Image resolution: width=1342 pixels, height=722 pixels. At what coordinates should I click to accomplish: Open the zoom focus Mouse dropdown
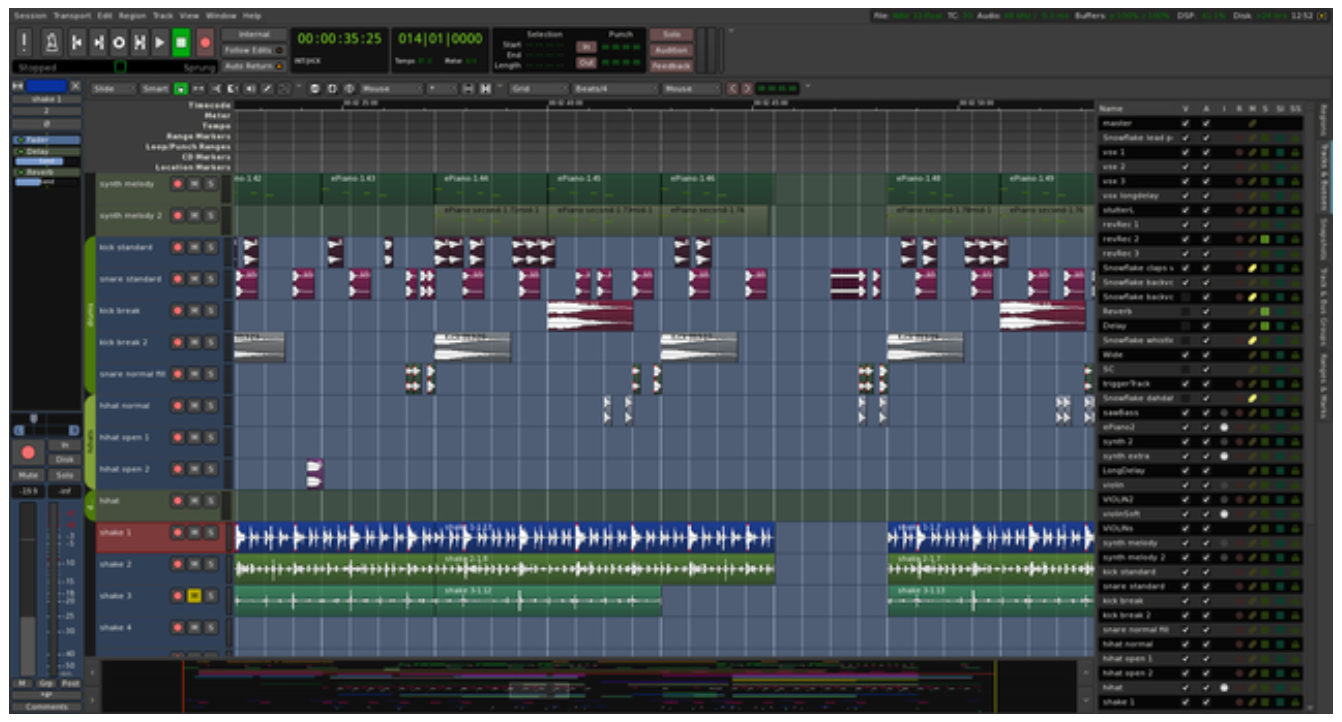coord(390,89)
